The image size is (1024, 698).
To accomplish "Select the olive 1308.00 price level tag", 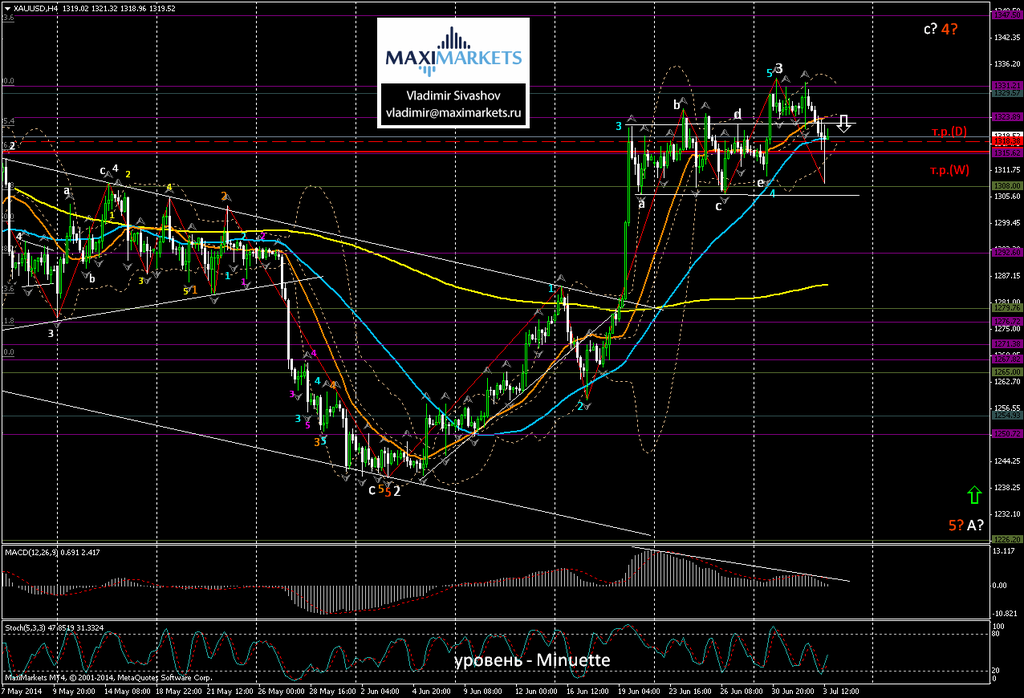I will 1005,186.
